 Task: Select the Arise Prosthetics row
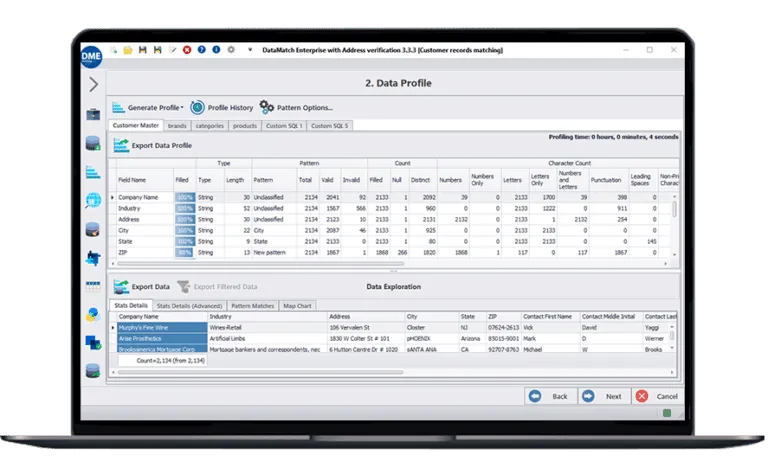pyautogui.click(x=392, y=339)
